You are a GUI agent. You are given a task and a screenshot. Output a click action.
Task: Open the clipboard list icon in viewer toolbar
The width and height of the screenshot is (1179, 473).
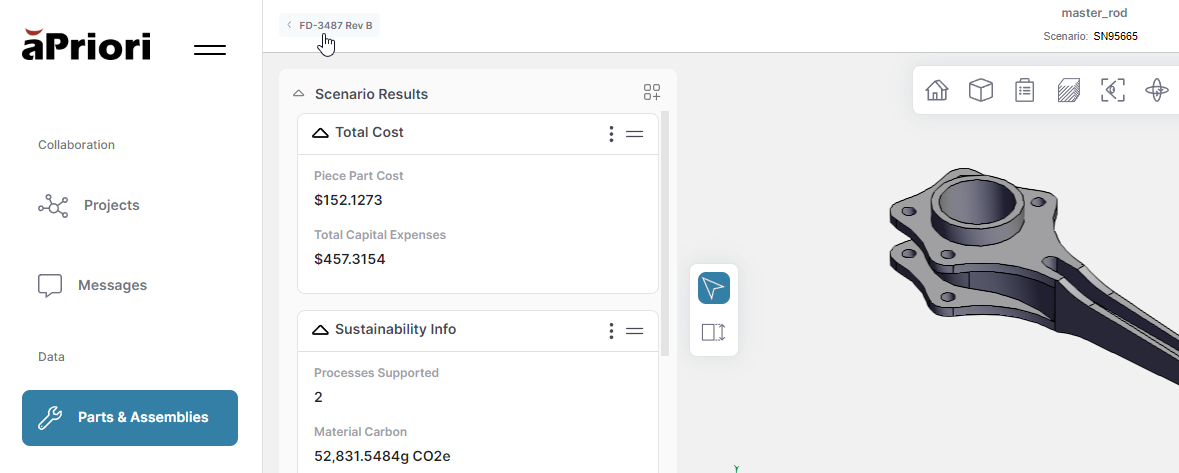tap(1024, 91)
